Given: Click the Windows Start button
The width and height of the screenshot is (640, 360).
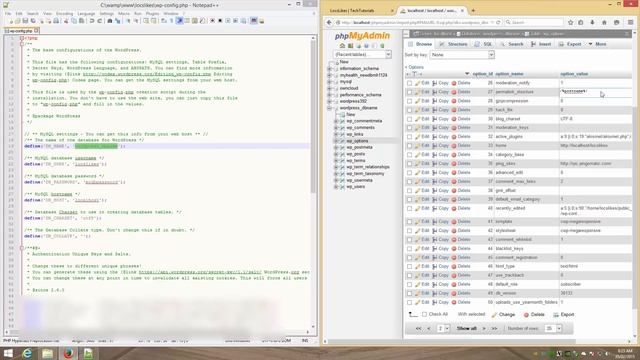Looking at the screenshot, I should point(8,353).
